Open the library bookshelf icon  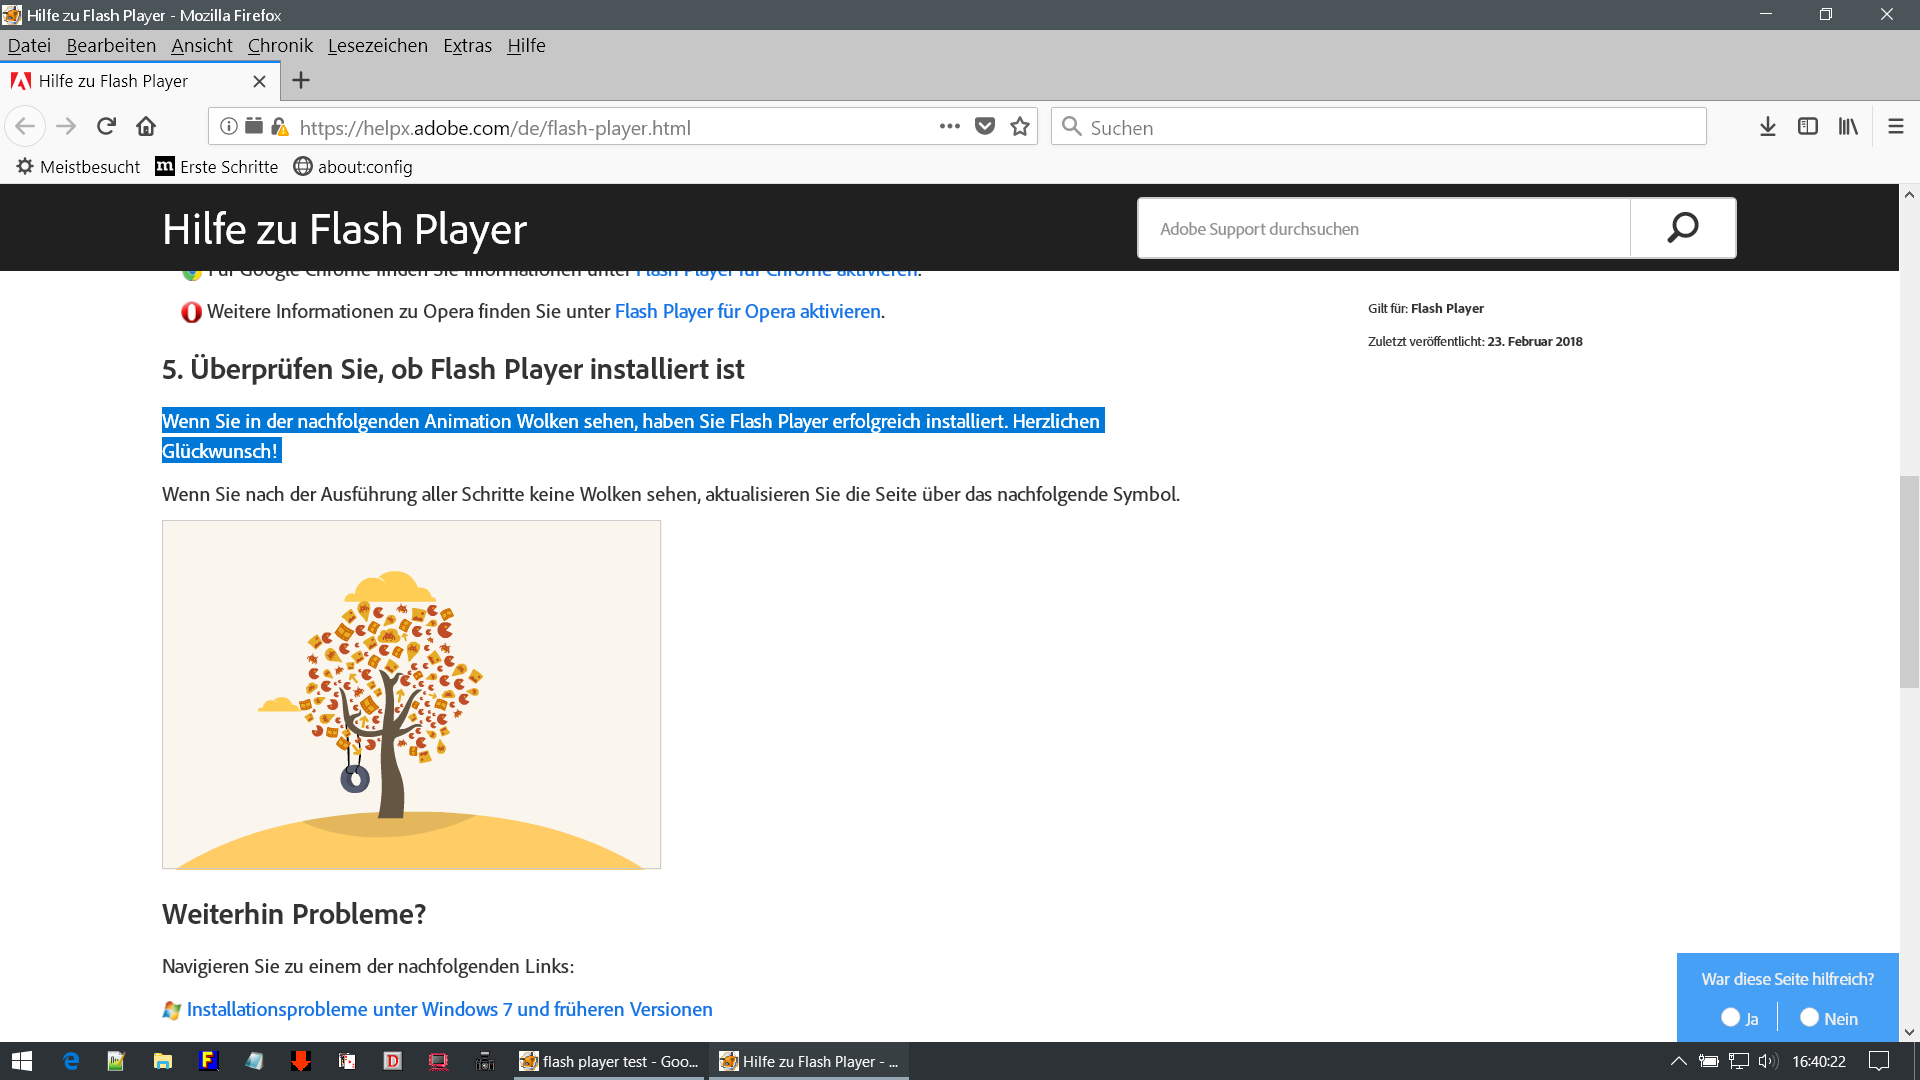point(1847,126)
